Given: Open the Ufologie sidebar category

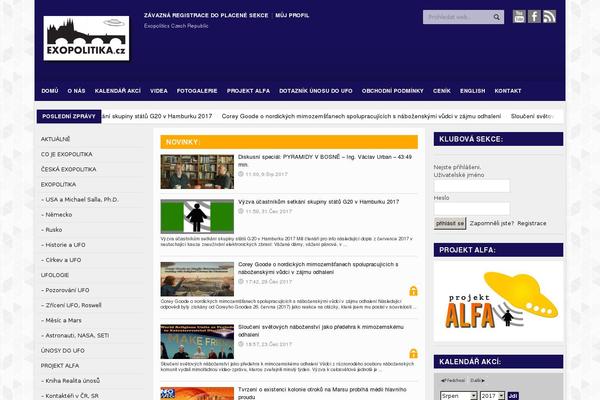Looking at the screenshot, I should 55,275.
